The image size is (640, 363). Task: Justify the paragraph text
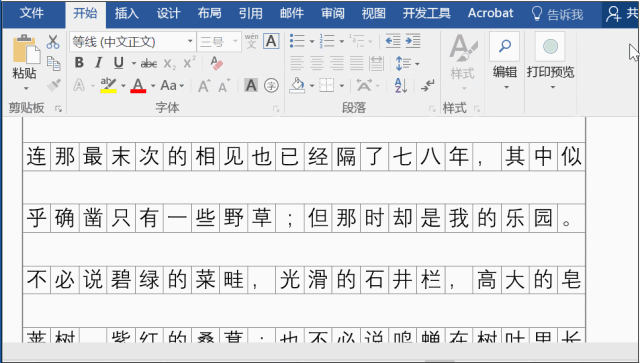coord(357,63)
